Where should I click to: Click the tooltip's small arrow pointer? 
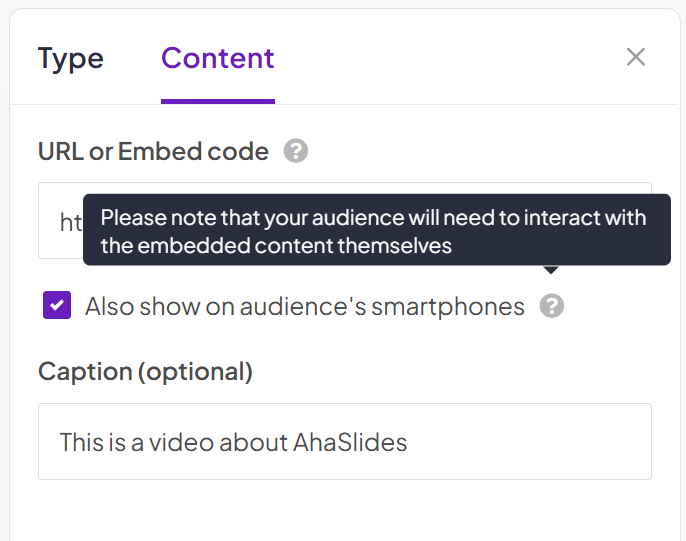[x=551, y=269]
